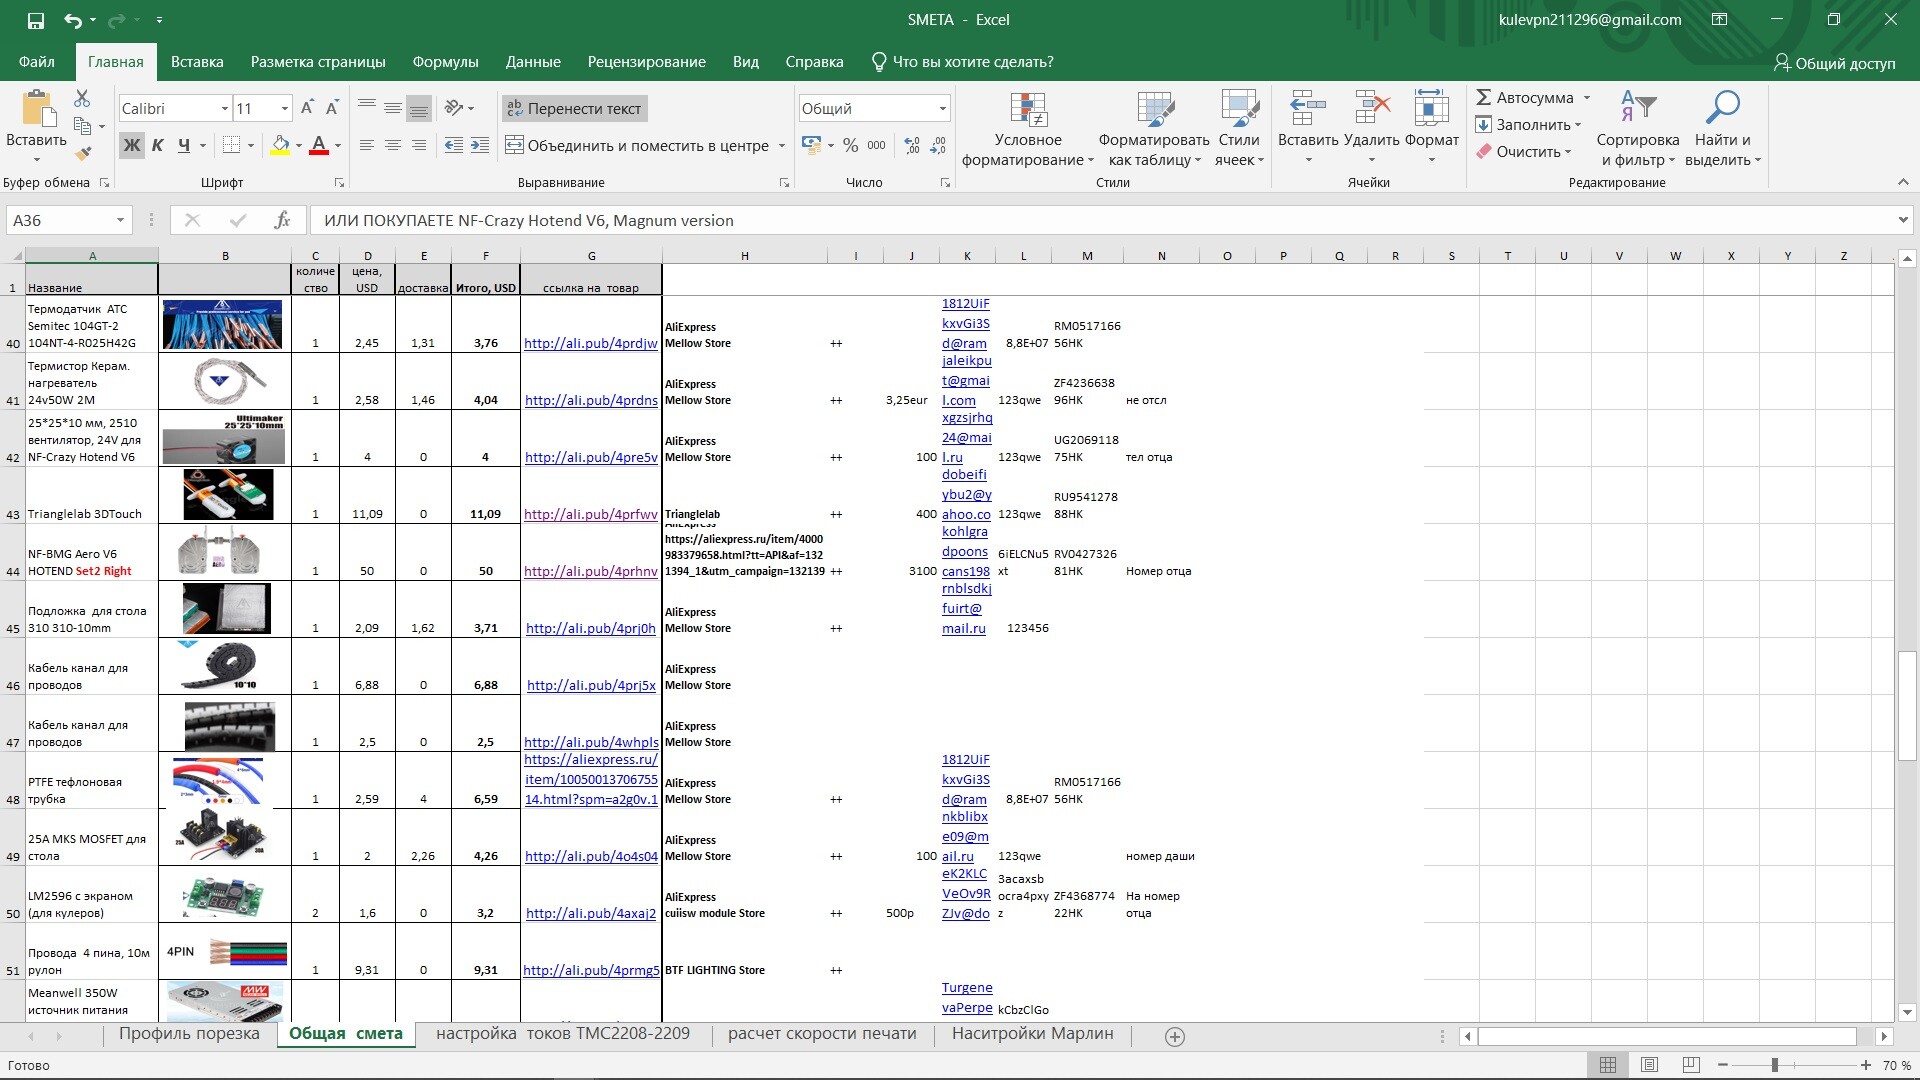The height and width of the screenshot is (1080, 1920).
Task: Open Сортировка и фильтр tool
Action: click(1640, 128)
